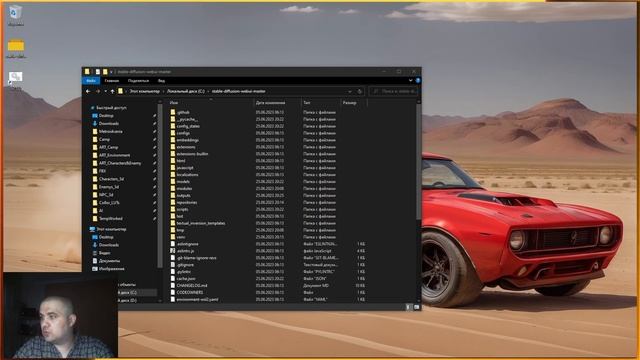Click Локальный диск (C:) in the breadcrumb
Viewport: 640px width, 360px height.
186,91
